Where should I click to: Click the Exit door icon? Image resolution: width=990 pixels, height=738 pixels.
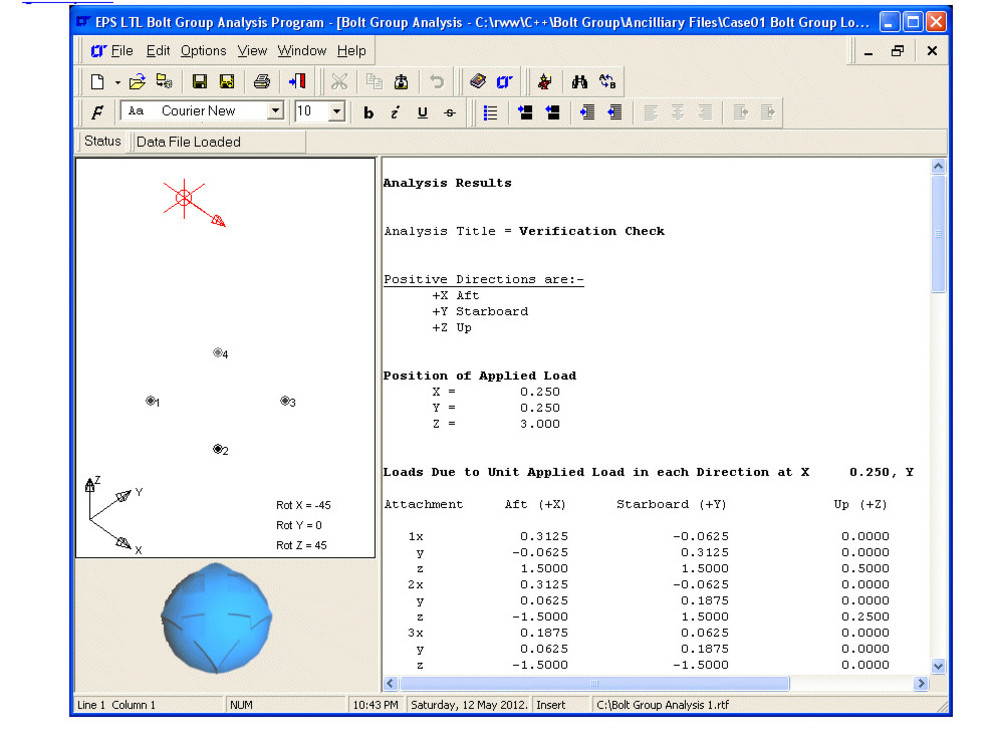[297, 81]
